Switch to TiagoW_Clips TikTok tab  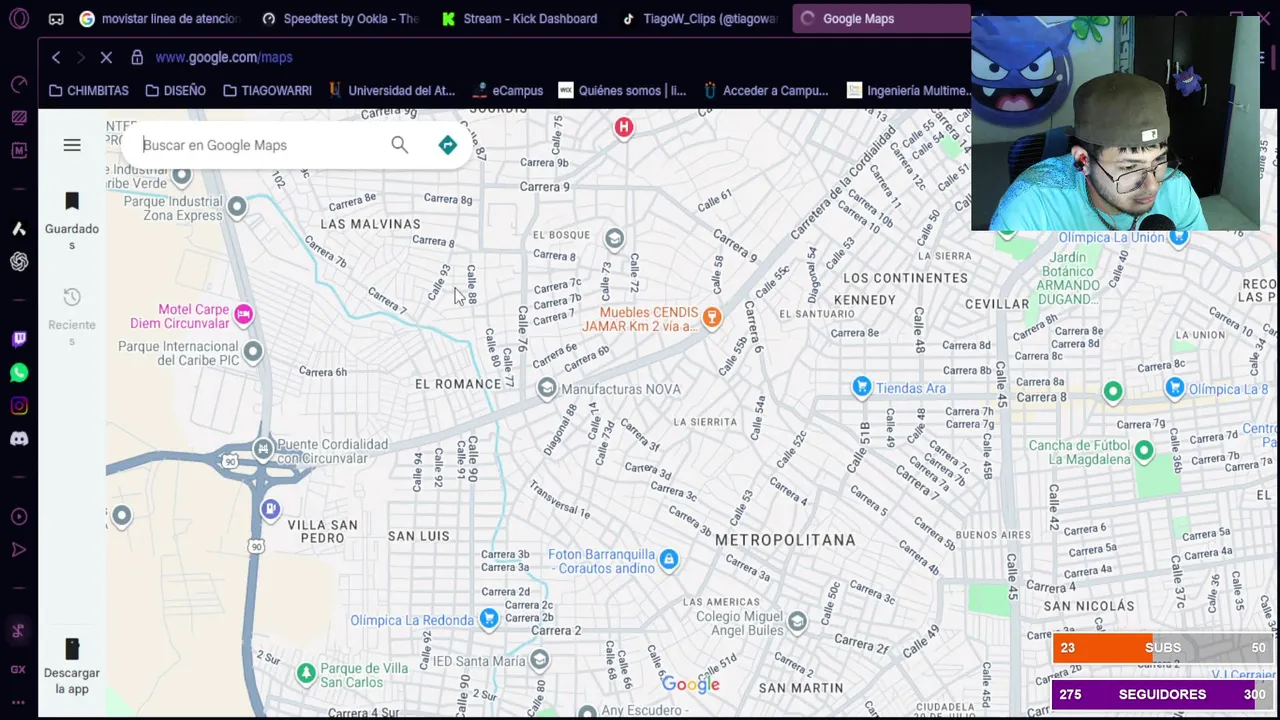click(x=700, y=18)
